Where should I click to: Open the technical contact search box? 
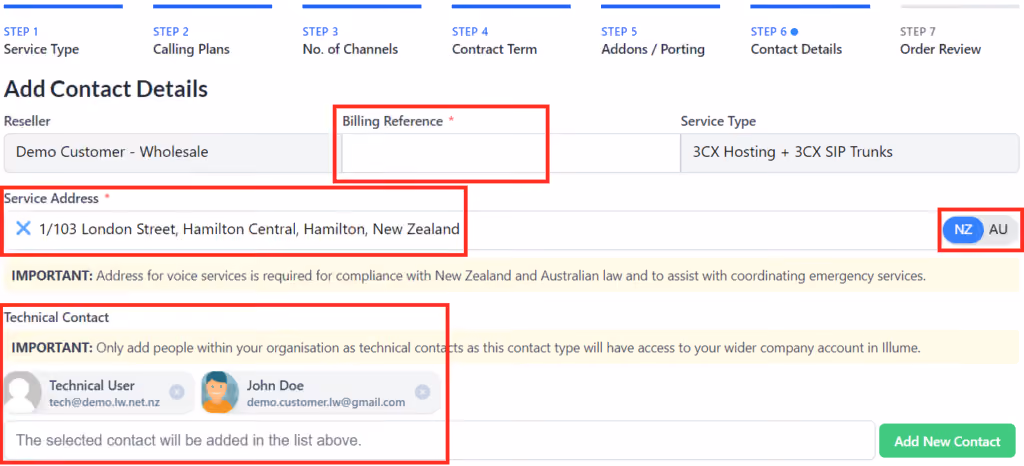point(440,441)
